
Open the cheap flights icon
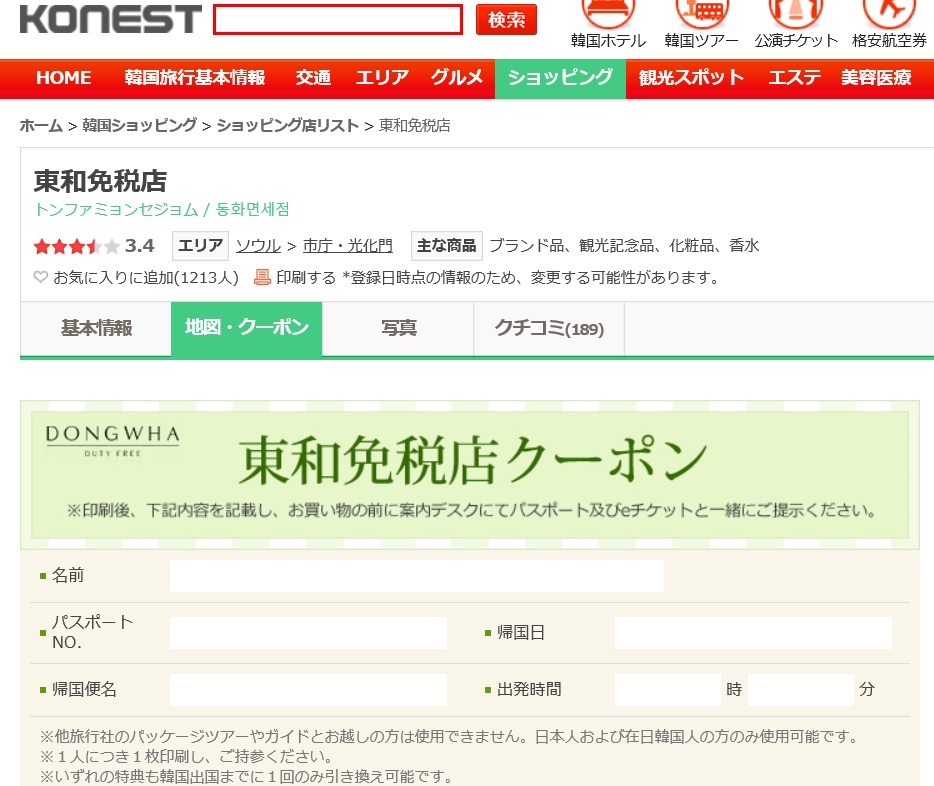888,12
